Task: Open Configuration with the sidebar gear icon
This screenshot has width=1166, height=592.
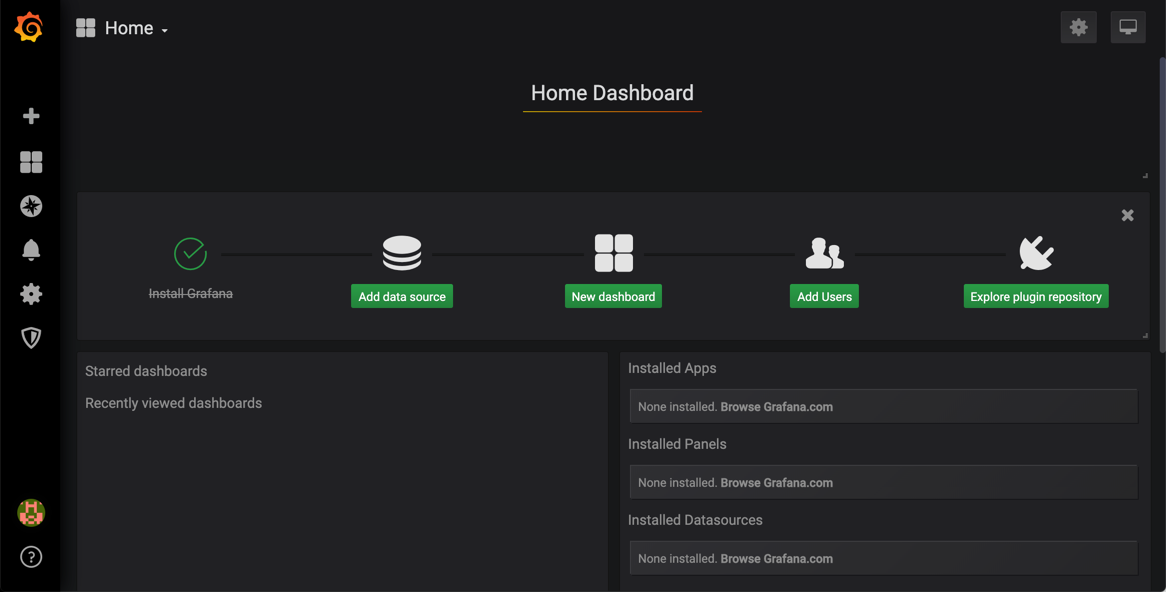Action: (30, 293)
